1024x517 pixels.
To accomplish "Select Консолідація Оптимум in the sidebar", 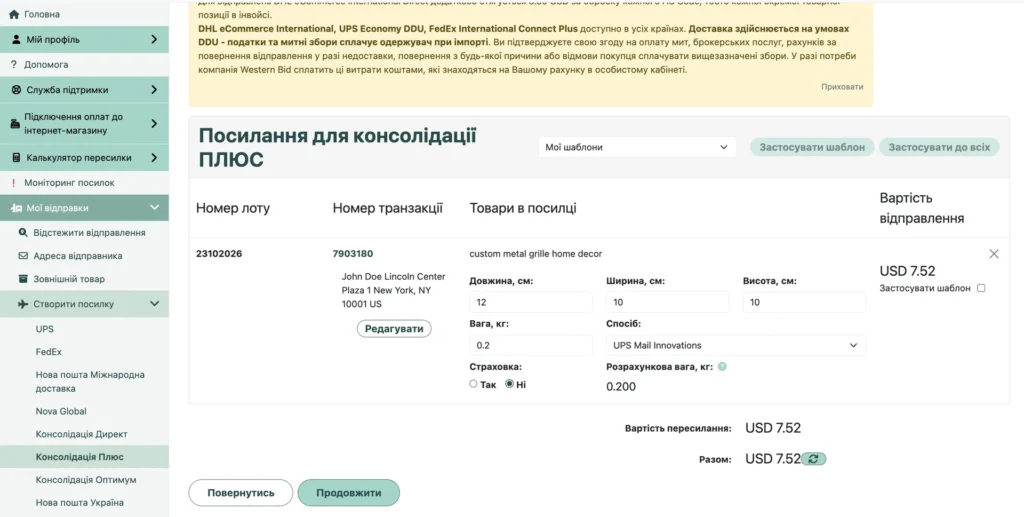I will click(86, 480).
